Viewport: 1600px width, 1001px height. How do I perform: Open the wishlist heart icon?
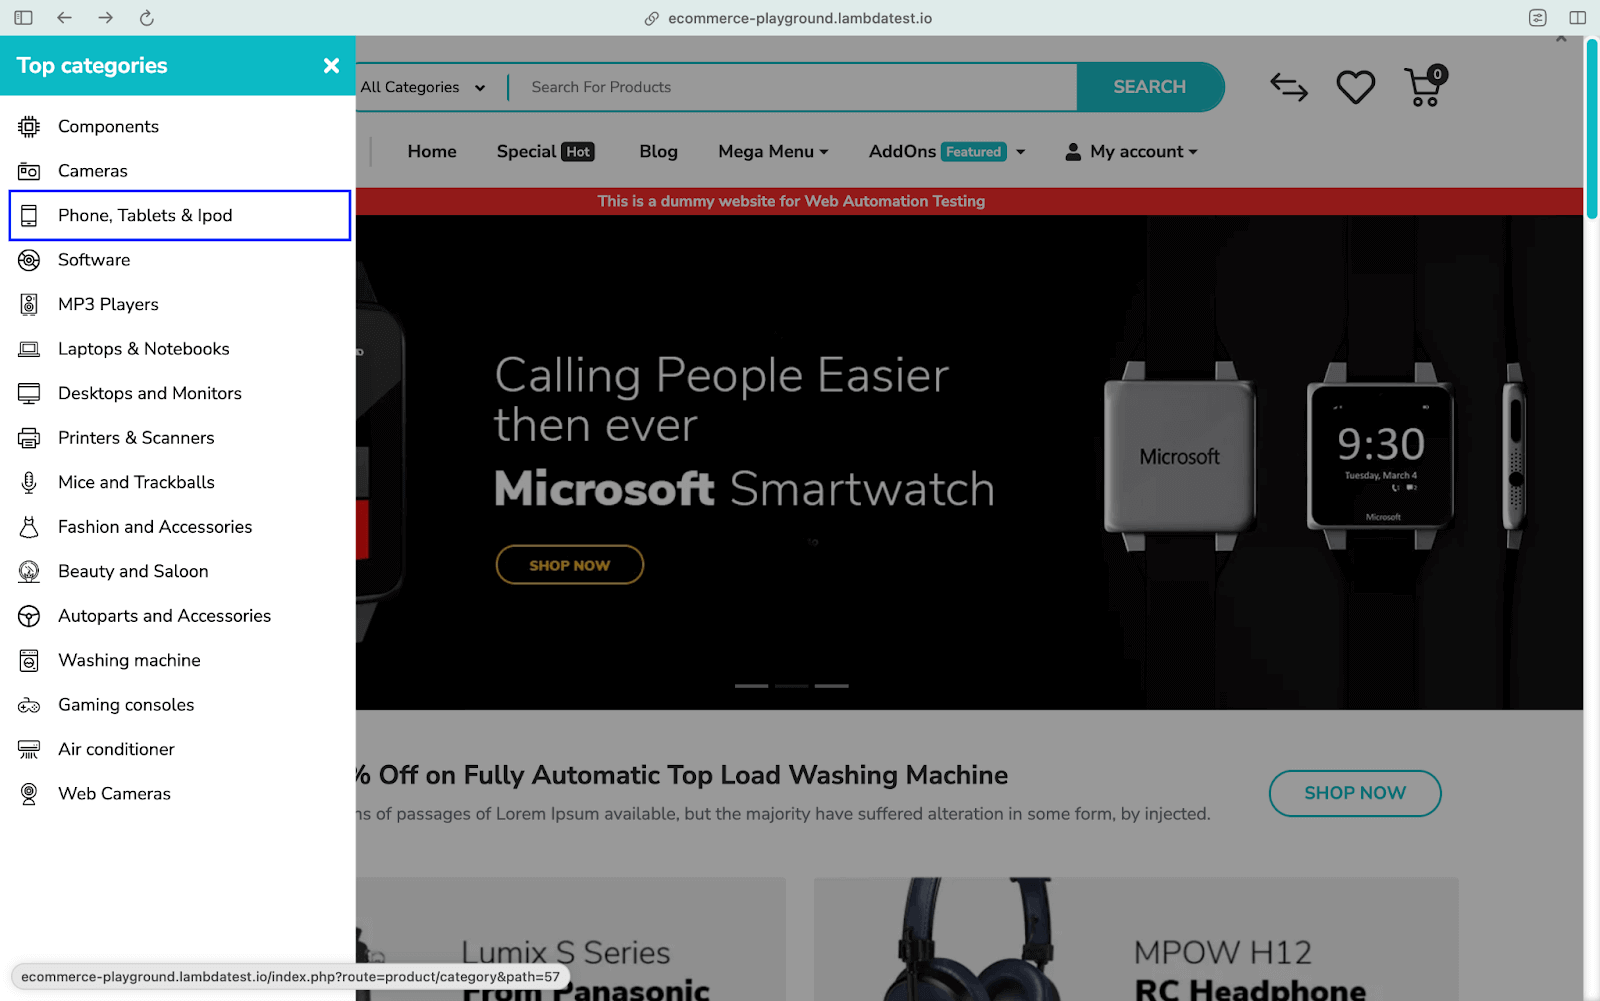coord(1356,87)
